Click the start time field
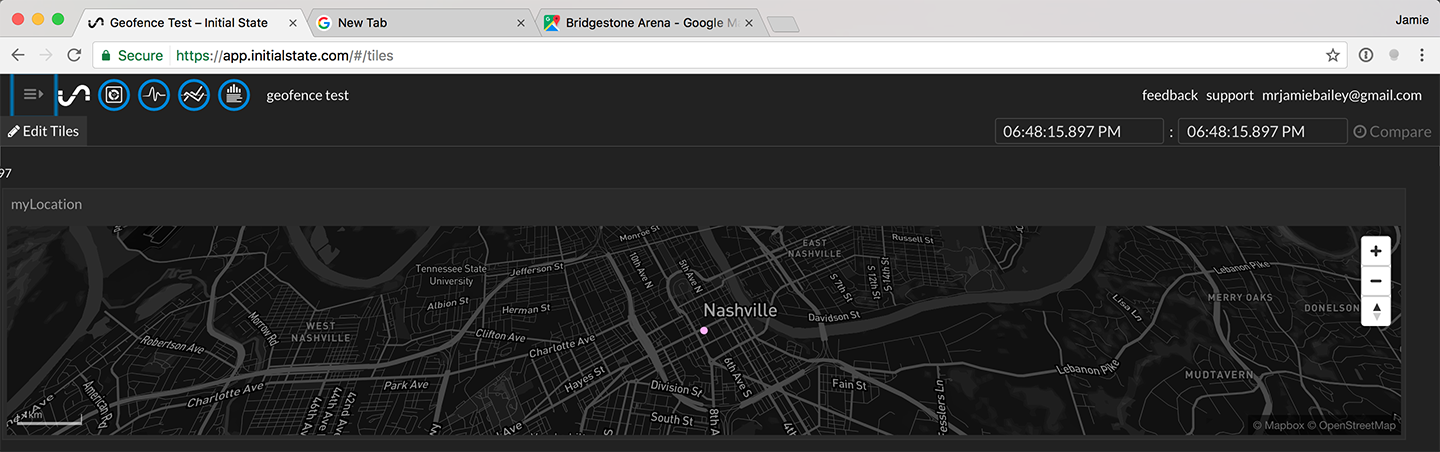The image size is (1440, 452). (x=1079, y=131)
